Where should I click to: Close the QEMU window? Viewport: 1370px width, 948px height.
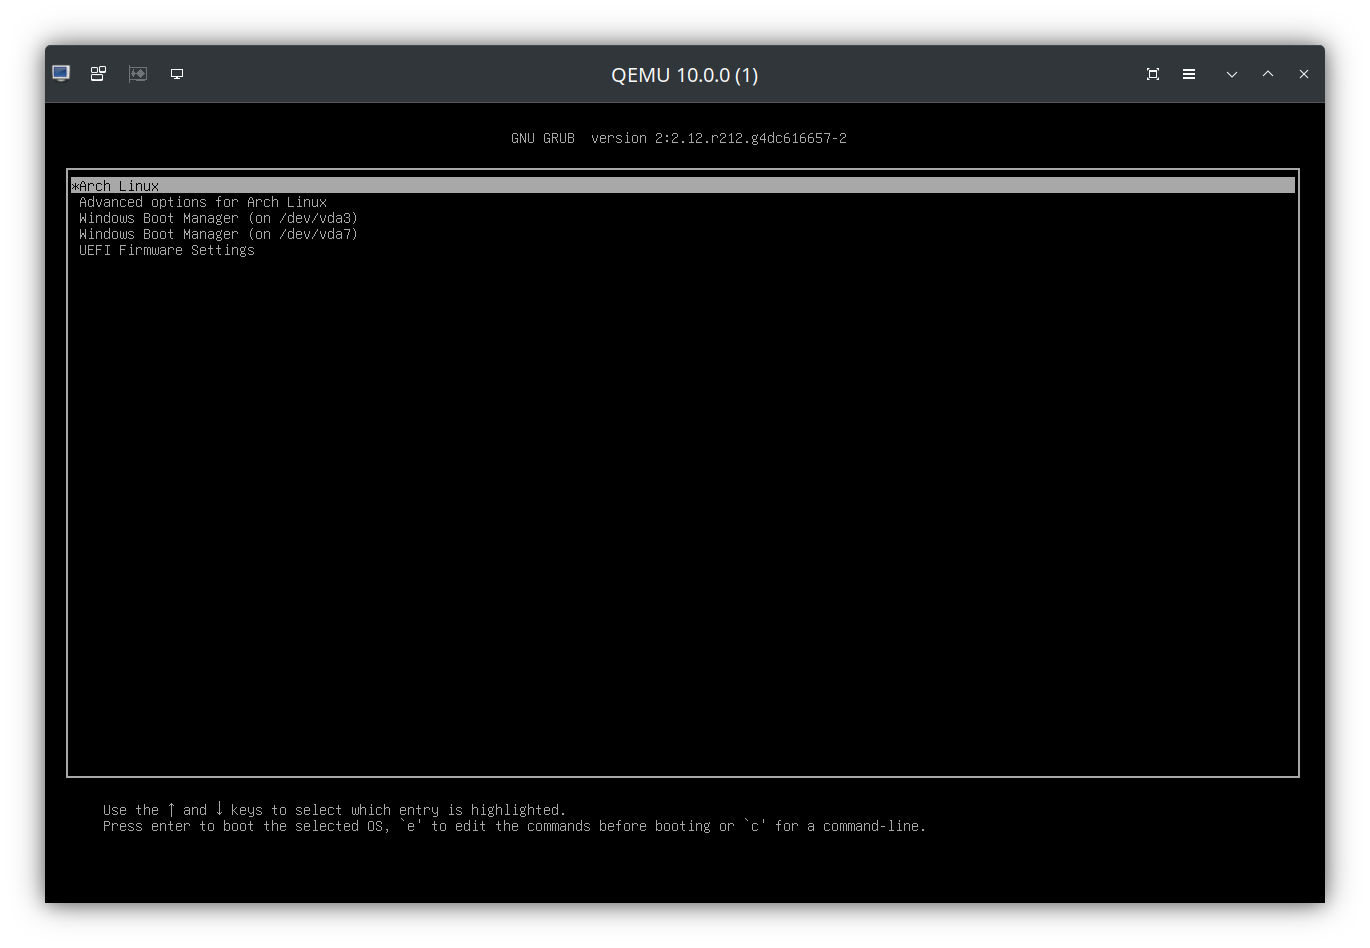coord(1303,73)
